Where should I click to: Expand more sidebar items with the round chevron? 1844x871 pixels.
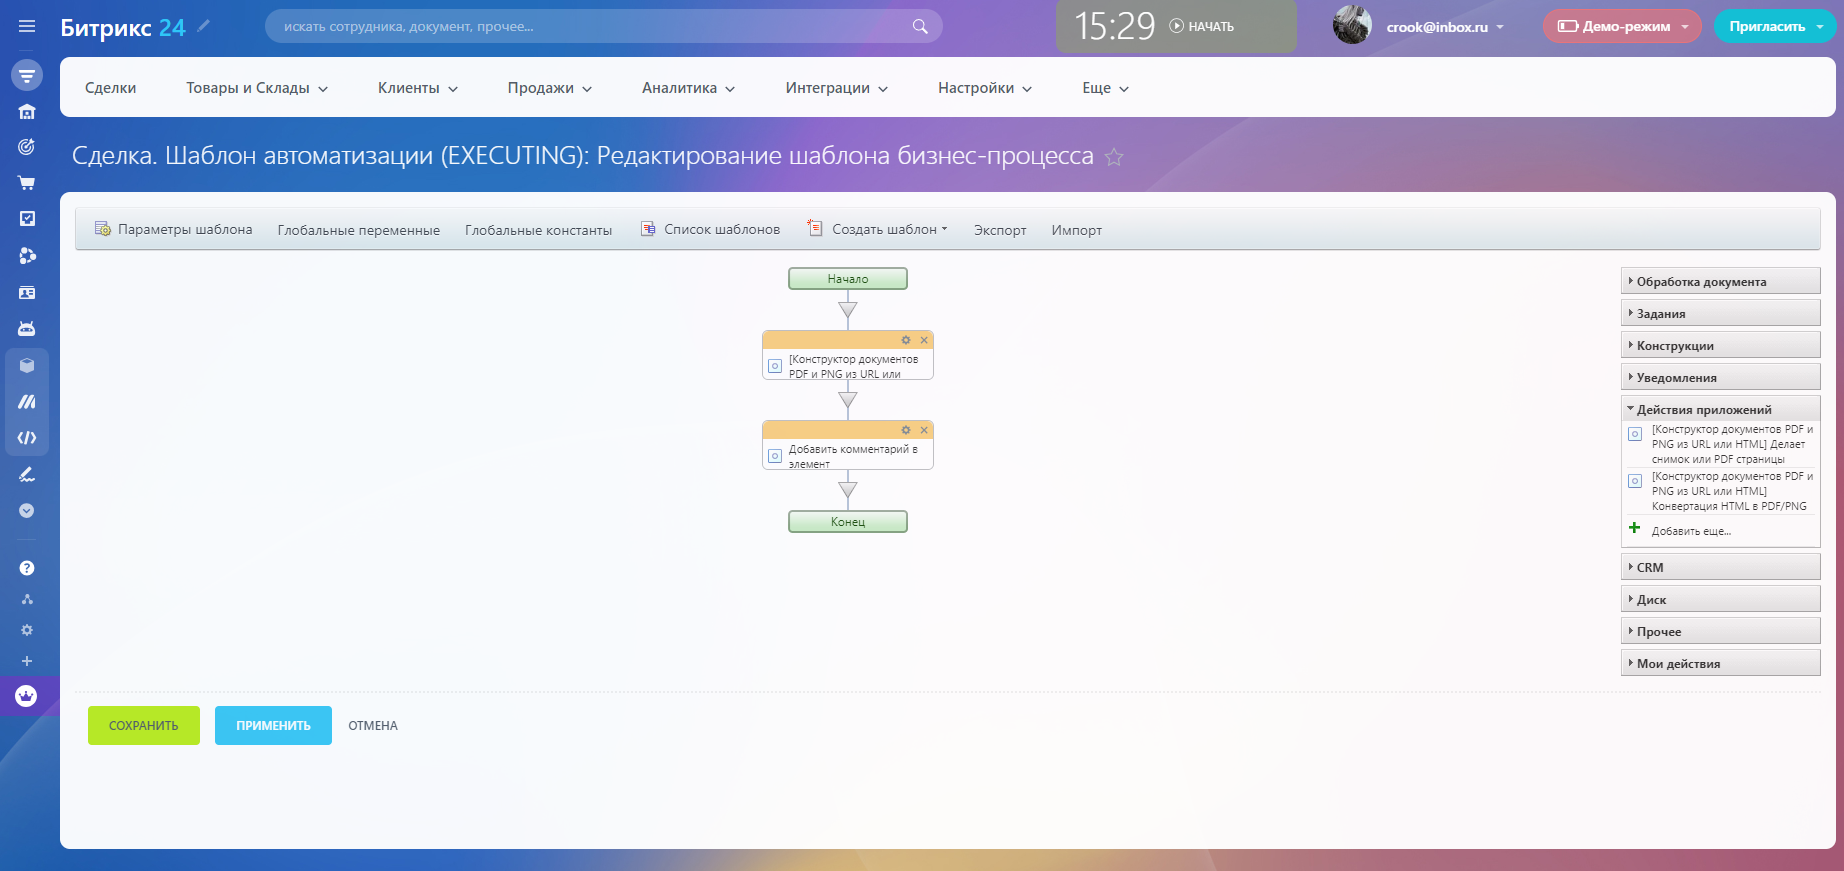27,511
